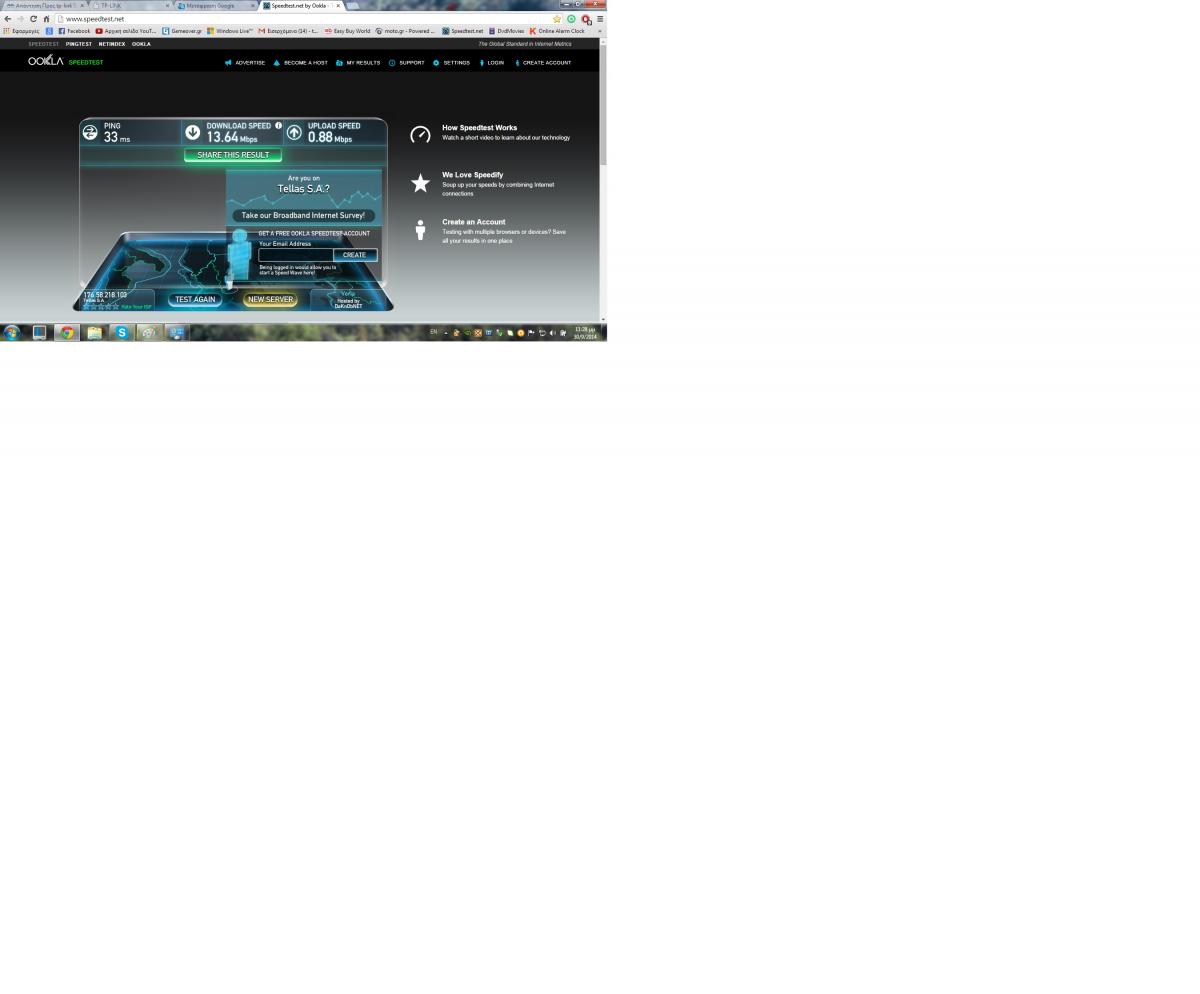Open the Advertise menu item
Screen dimensions: 1200x994
point(245,63)
